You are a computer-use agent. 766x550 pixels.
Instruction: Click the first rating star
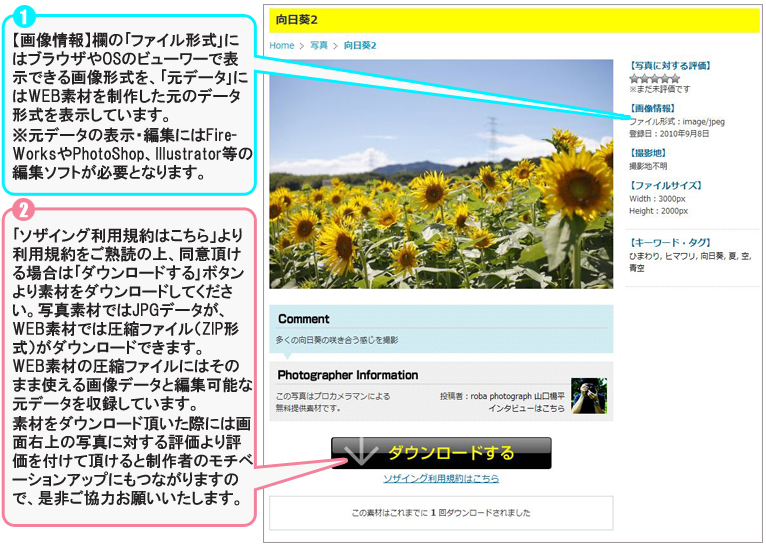point(634,78)
